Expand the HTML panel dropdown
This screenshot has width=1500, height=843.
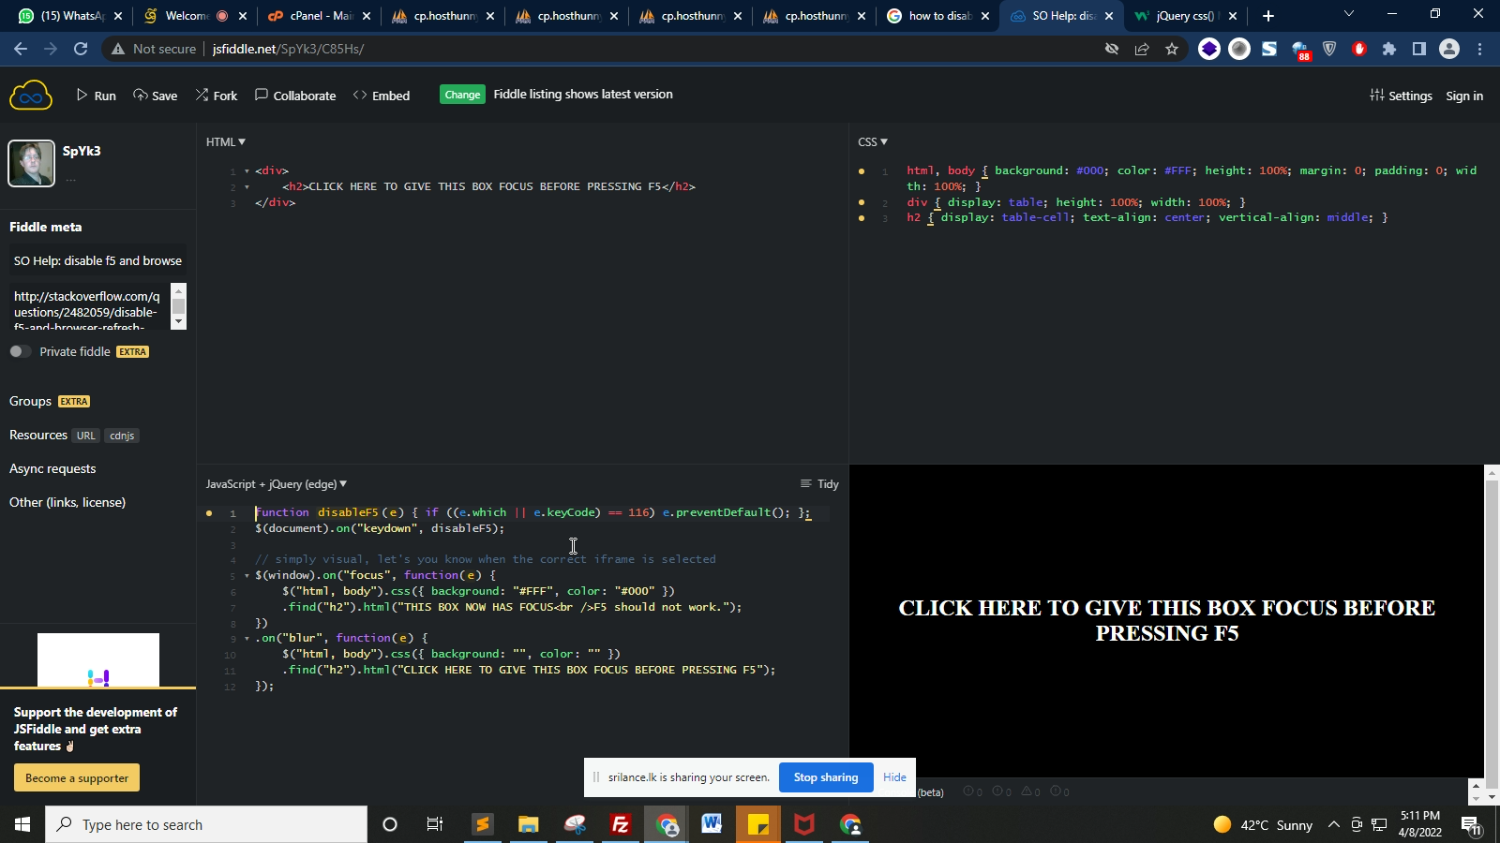(x=225, y=142)
